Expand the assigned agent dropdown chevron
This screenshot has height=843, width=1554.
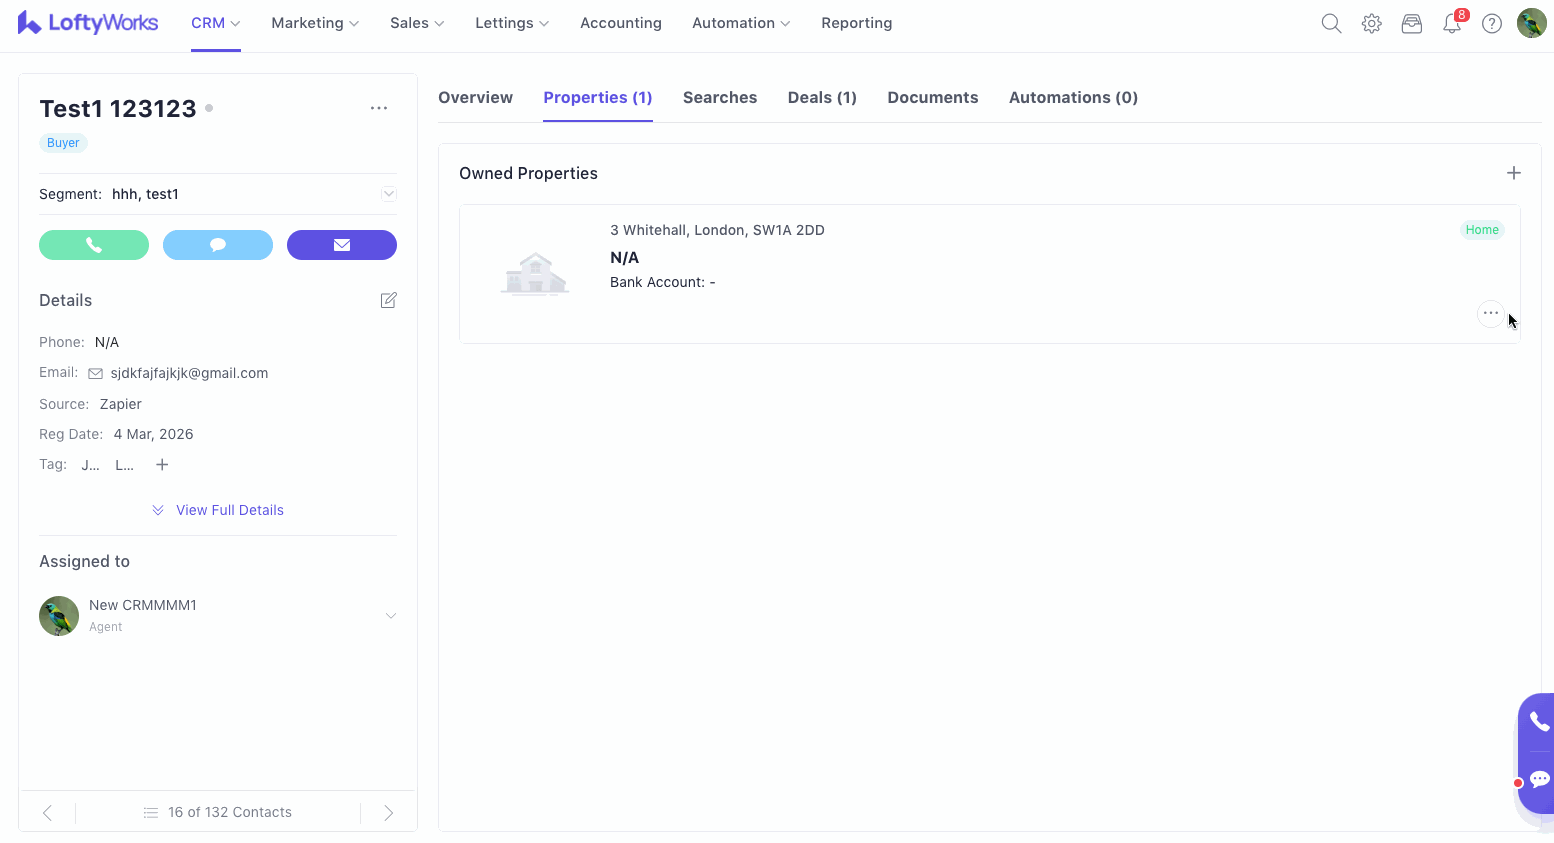(x=391, y=615)
